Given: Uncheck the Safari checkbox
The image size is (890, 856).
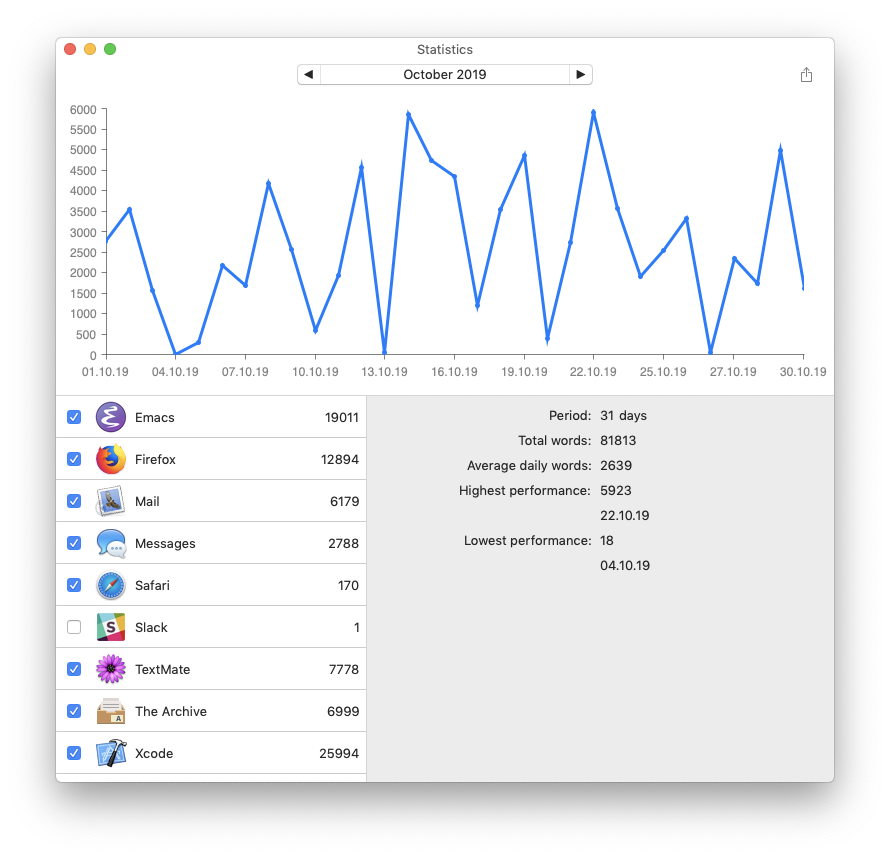Looking at the screenshot, I should (74, 585).
